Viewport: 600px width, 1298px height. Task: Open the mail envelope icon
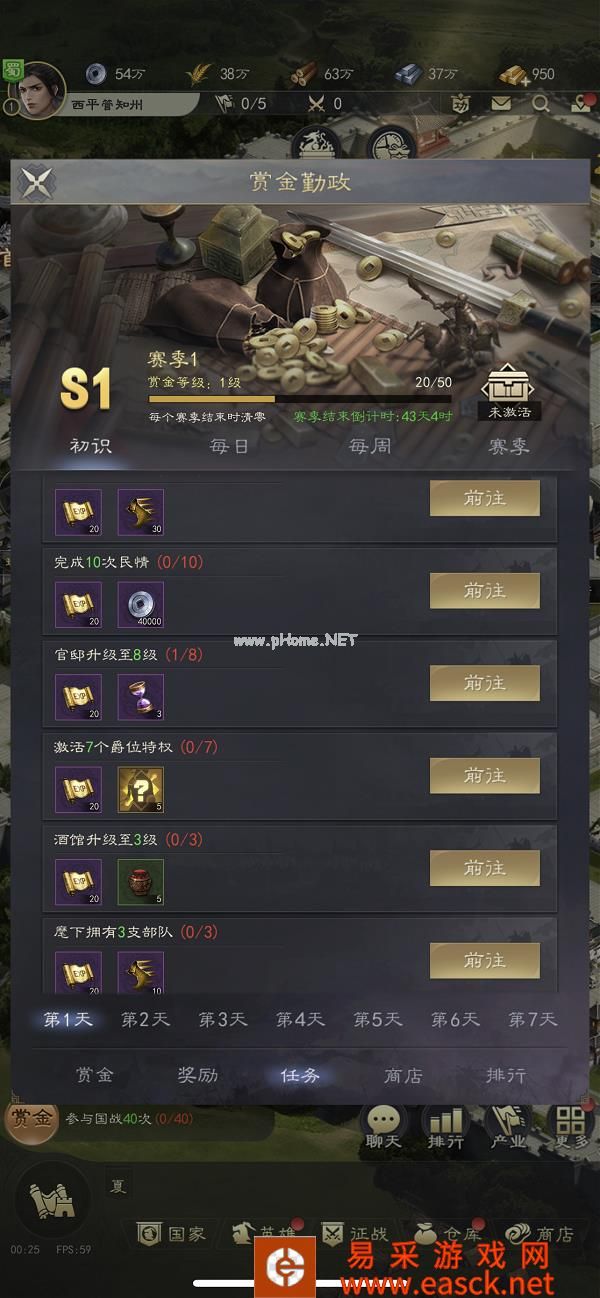(x=500, y=103)
